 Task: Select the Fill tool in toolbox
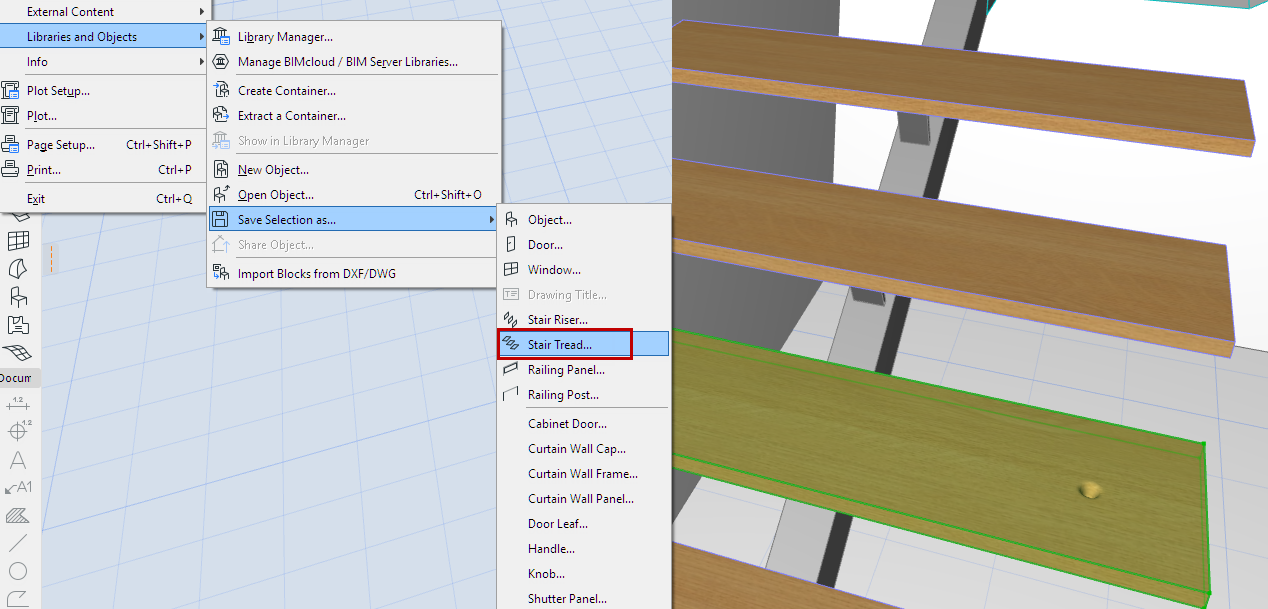(x=18, y=516)
